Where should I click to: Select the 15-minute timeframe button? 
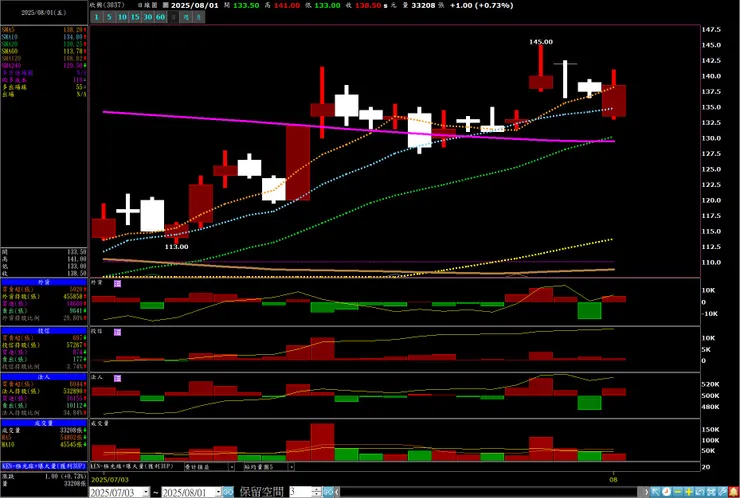[x=135, y=17]
